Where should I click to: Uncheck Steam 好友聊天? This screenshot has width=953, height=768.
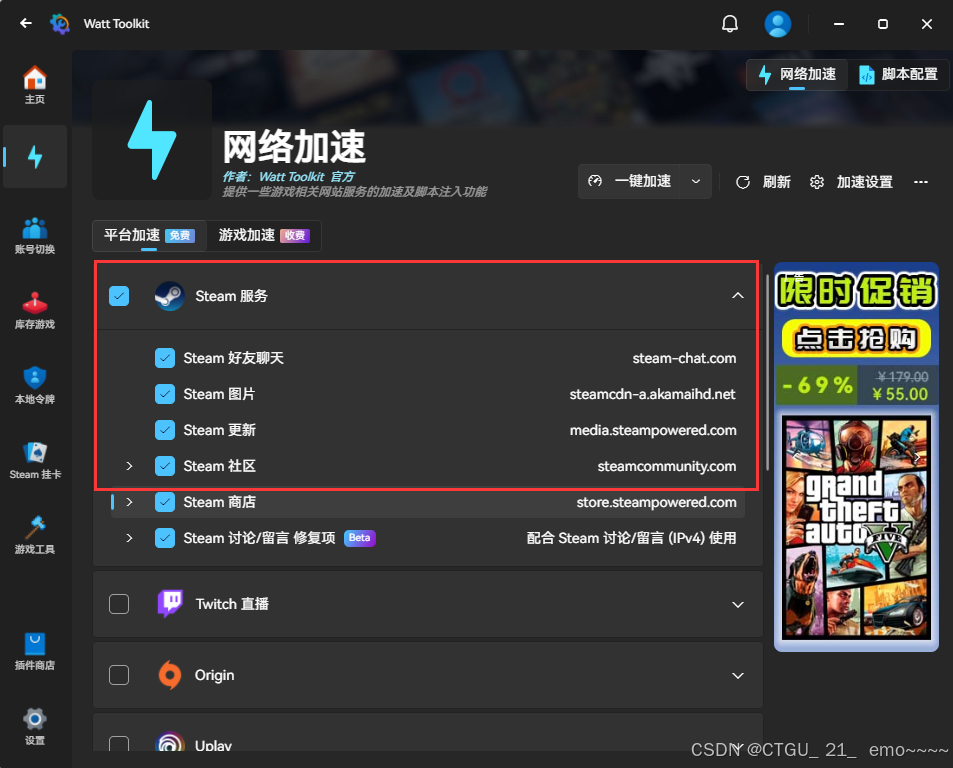click(165, 358)
